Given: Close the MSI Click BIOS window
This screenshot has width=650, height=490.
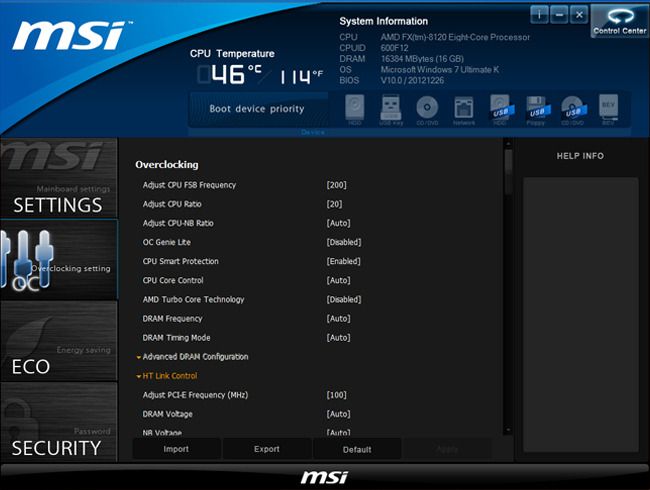Looking at the screenshot, I should coord(579,15).
